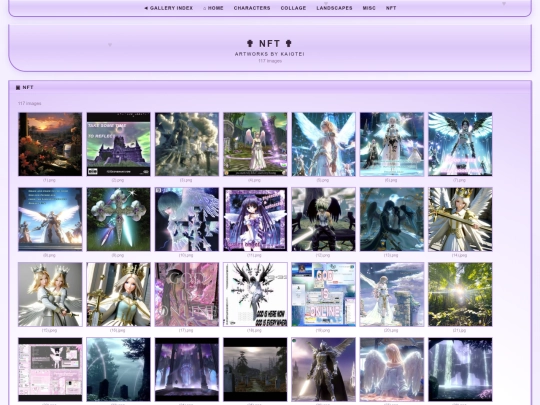Open the Landscapes gallery
540x405 pixels.
(334, 8)
